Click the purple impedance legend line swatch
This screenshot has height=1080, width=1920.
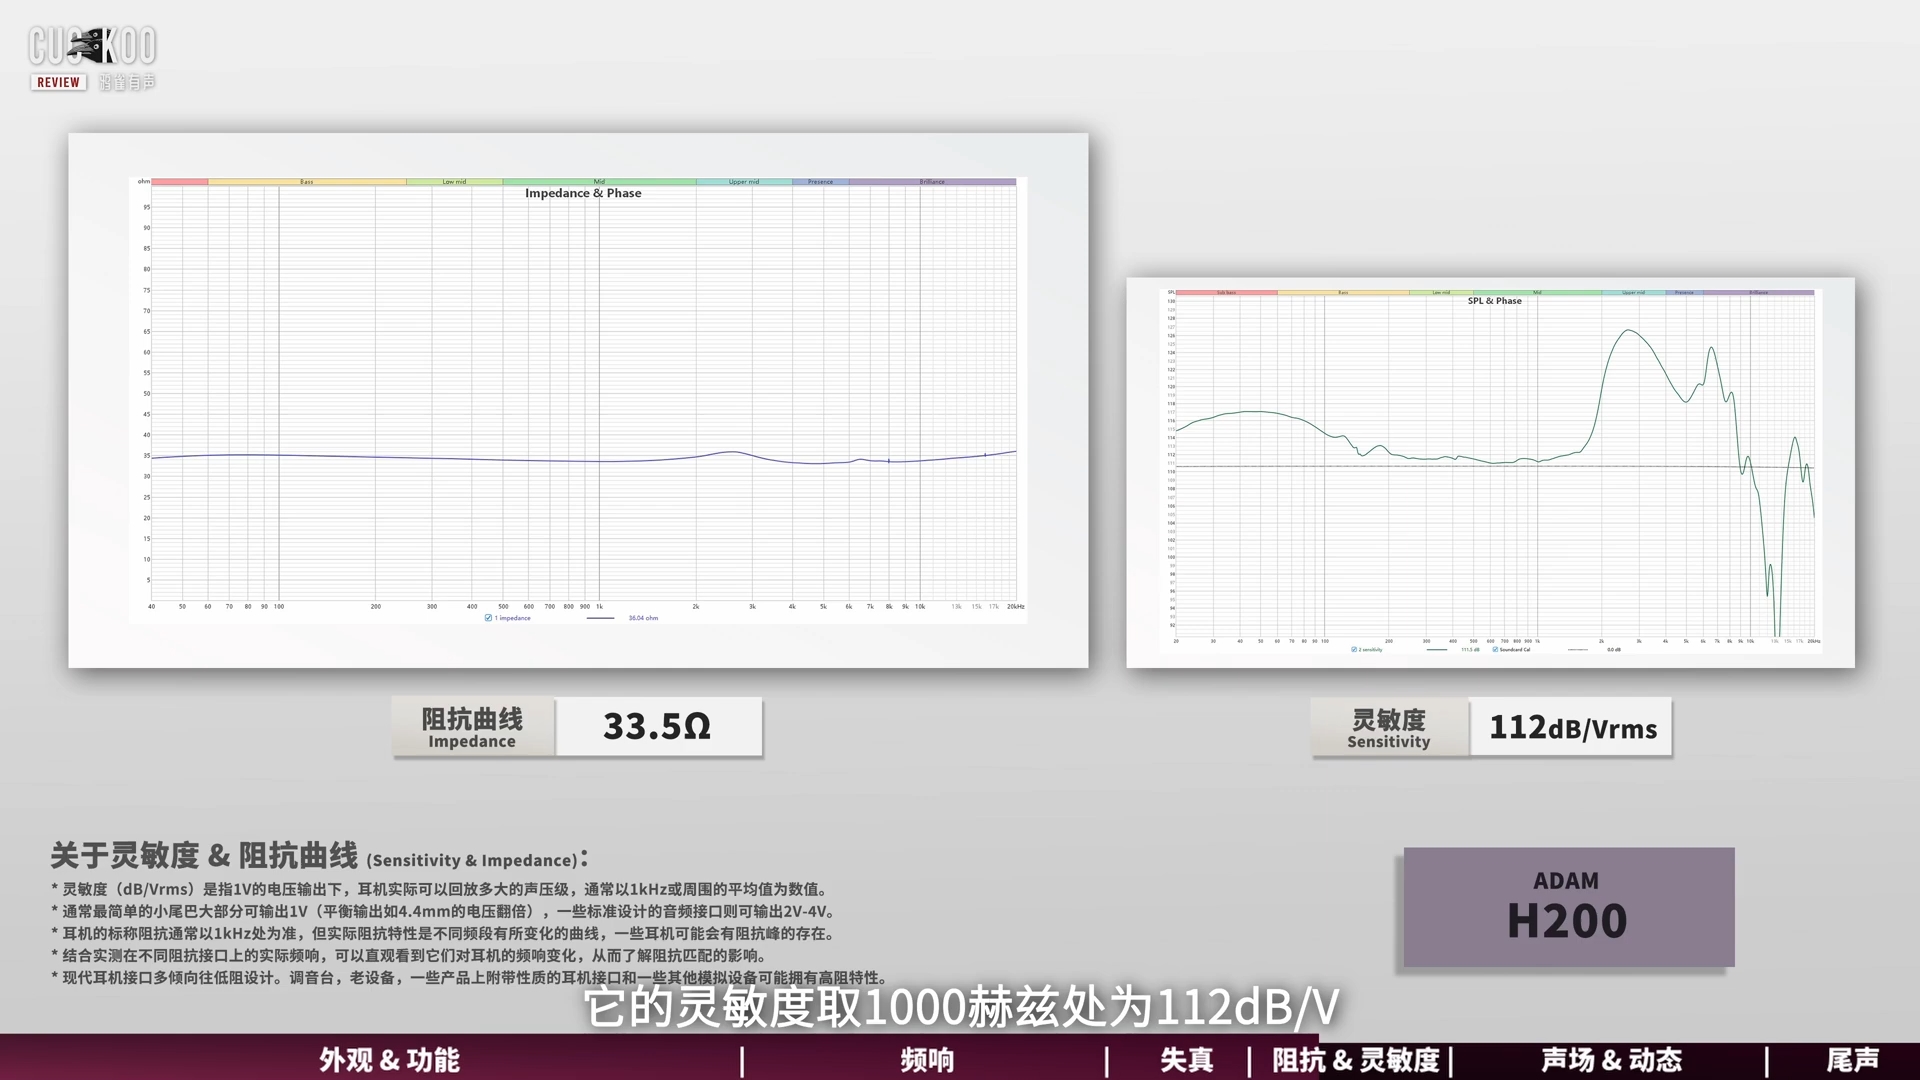[600, 618]
